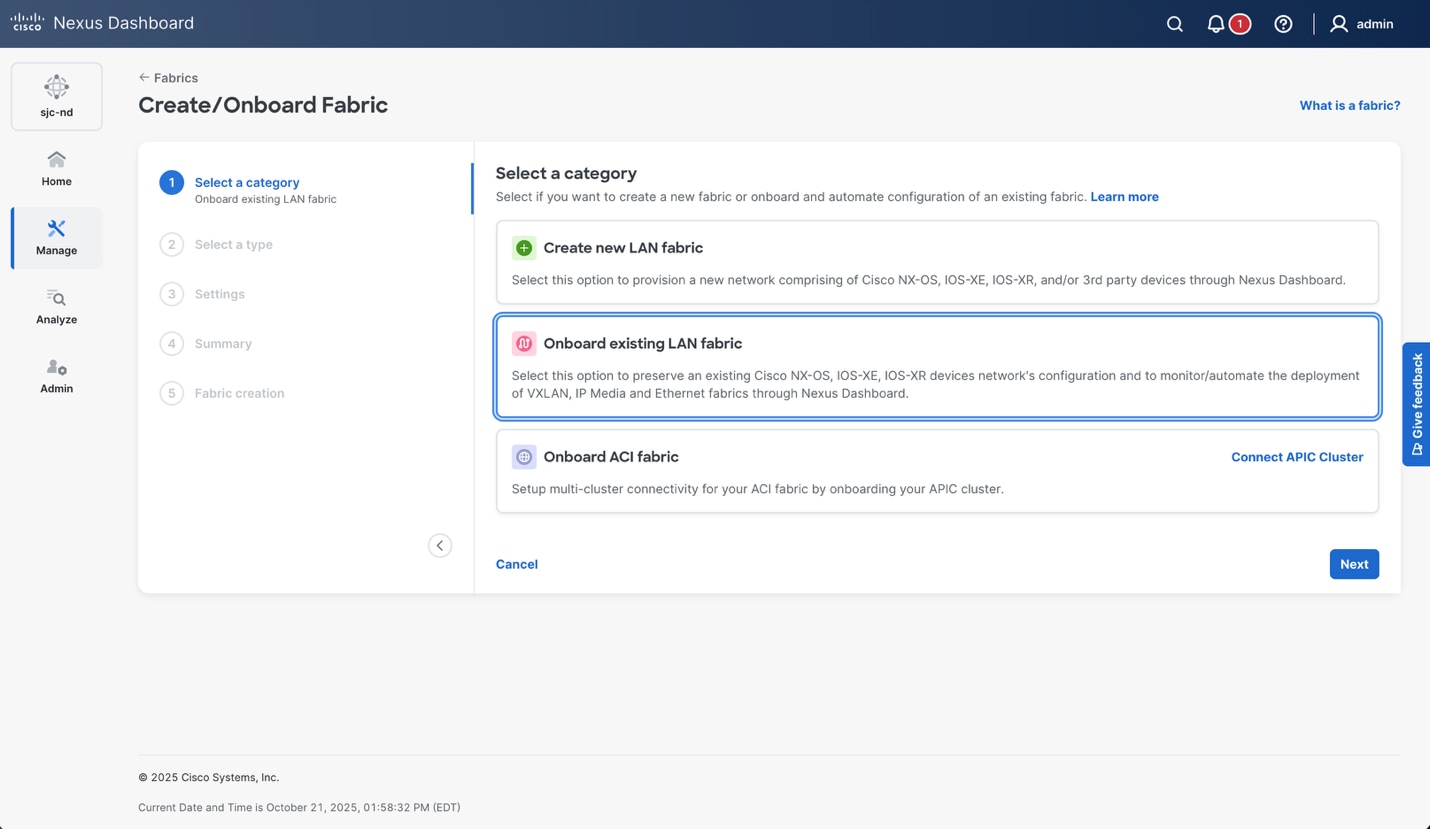
Task: Open the Give feedback side tab
Action: pos(1416,404)
